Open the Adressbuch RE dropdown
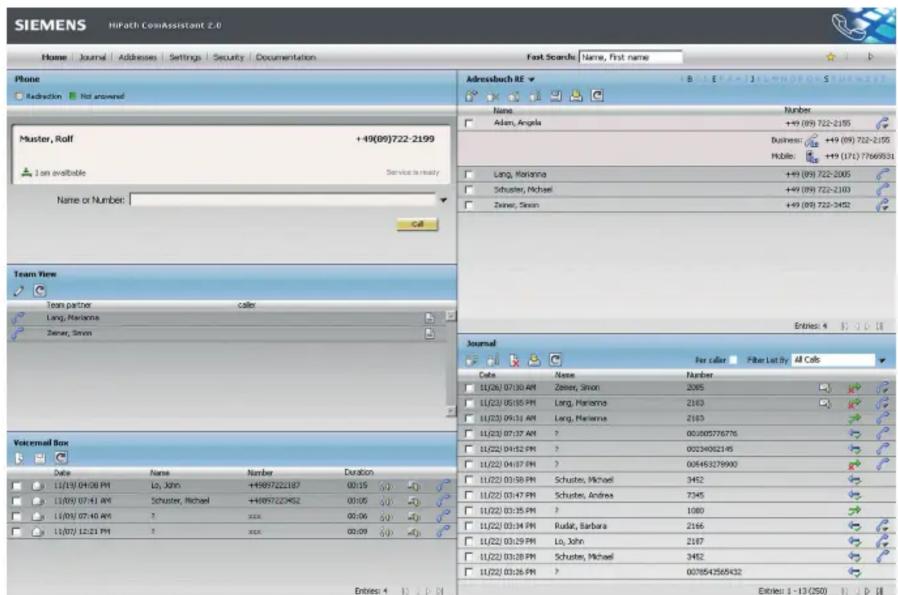This screenshot has width=898, height=595. tap(531, 80)
